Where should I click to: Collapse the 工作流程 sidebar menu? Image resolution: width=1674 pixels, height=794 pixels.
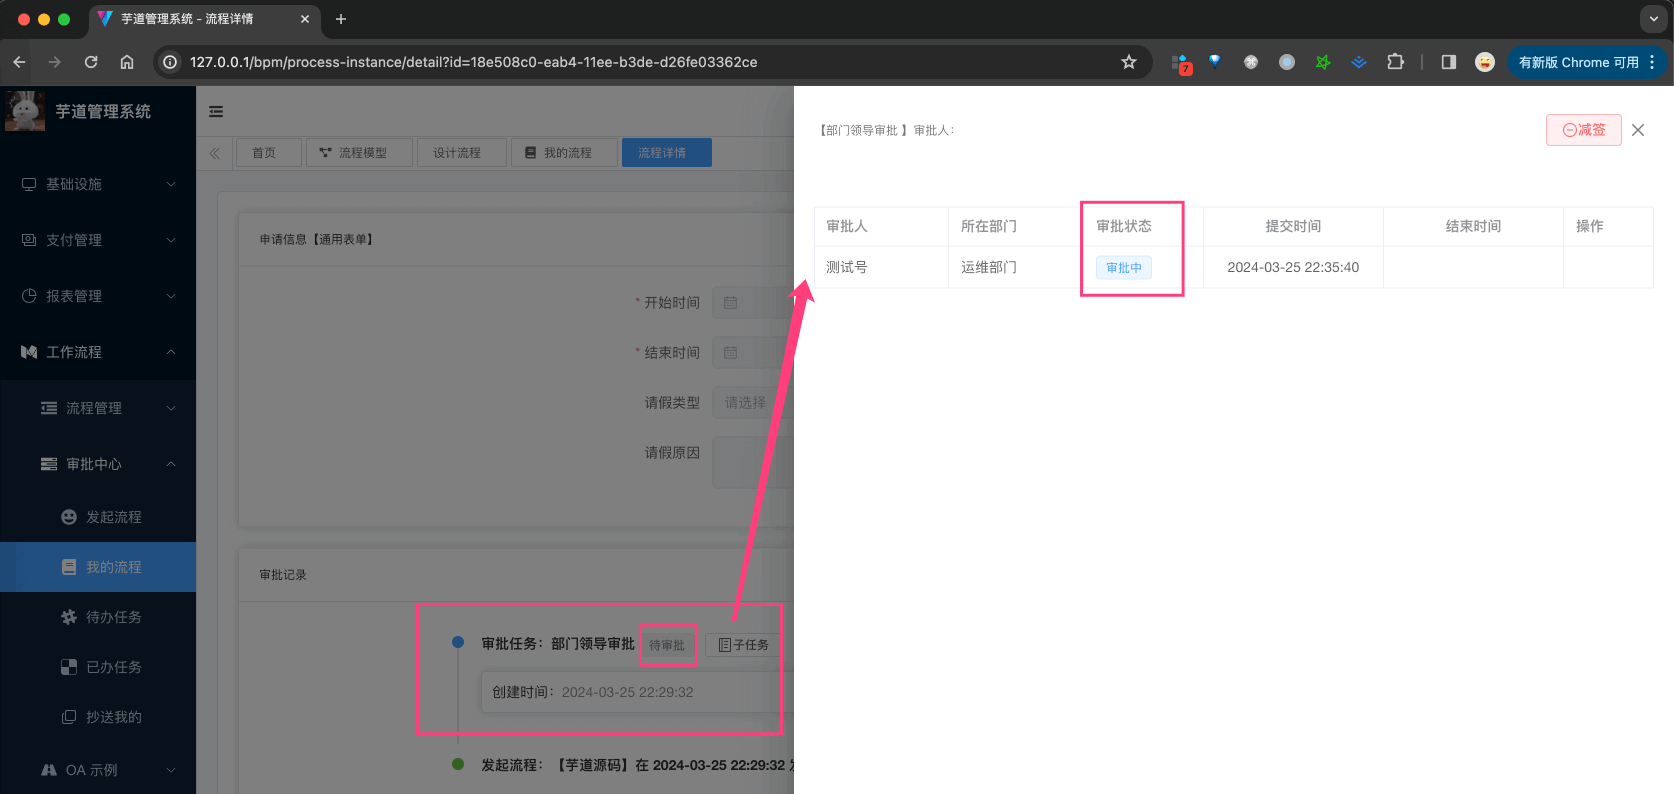(98, 352)
